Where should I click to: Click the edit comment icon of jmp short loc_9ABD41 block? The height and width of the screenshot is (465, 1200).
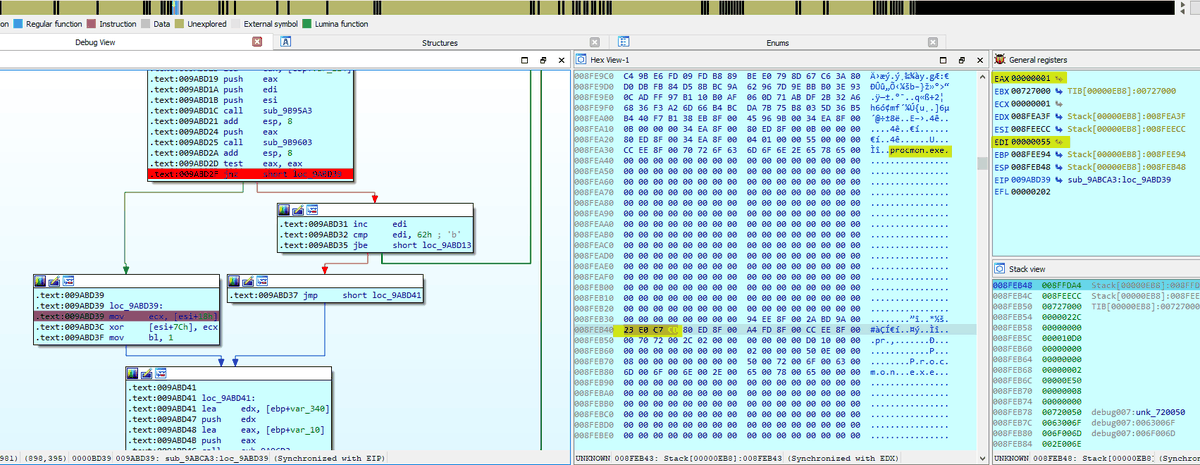[246, 282]
